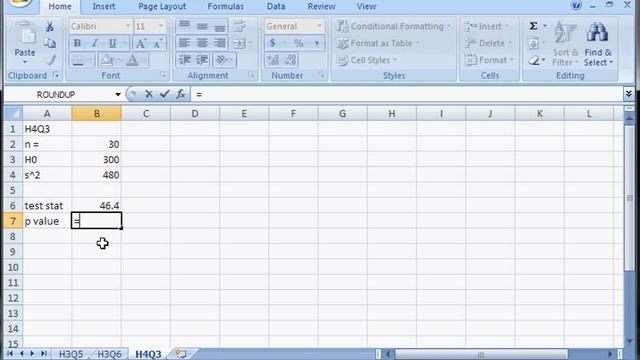Viewport: 640px width, 360px height.
Task: Click Insert cells button
Action: [487, 26]
